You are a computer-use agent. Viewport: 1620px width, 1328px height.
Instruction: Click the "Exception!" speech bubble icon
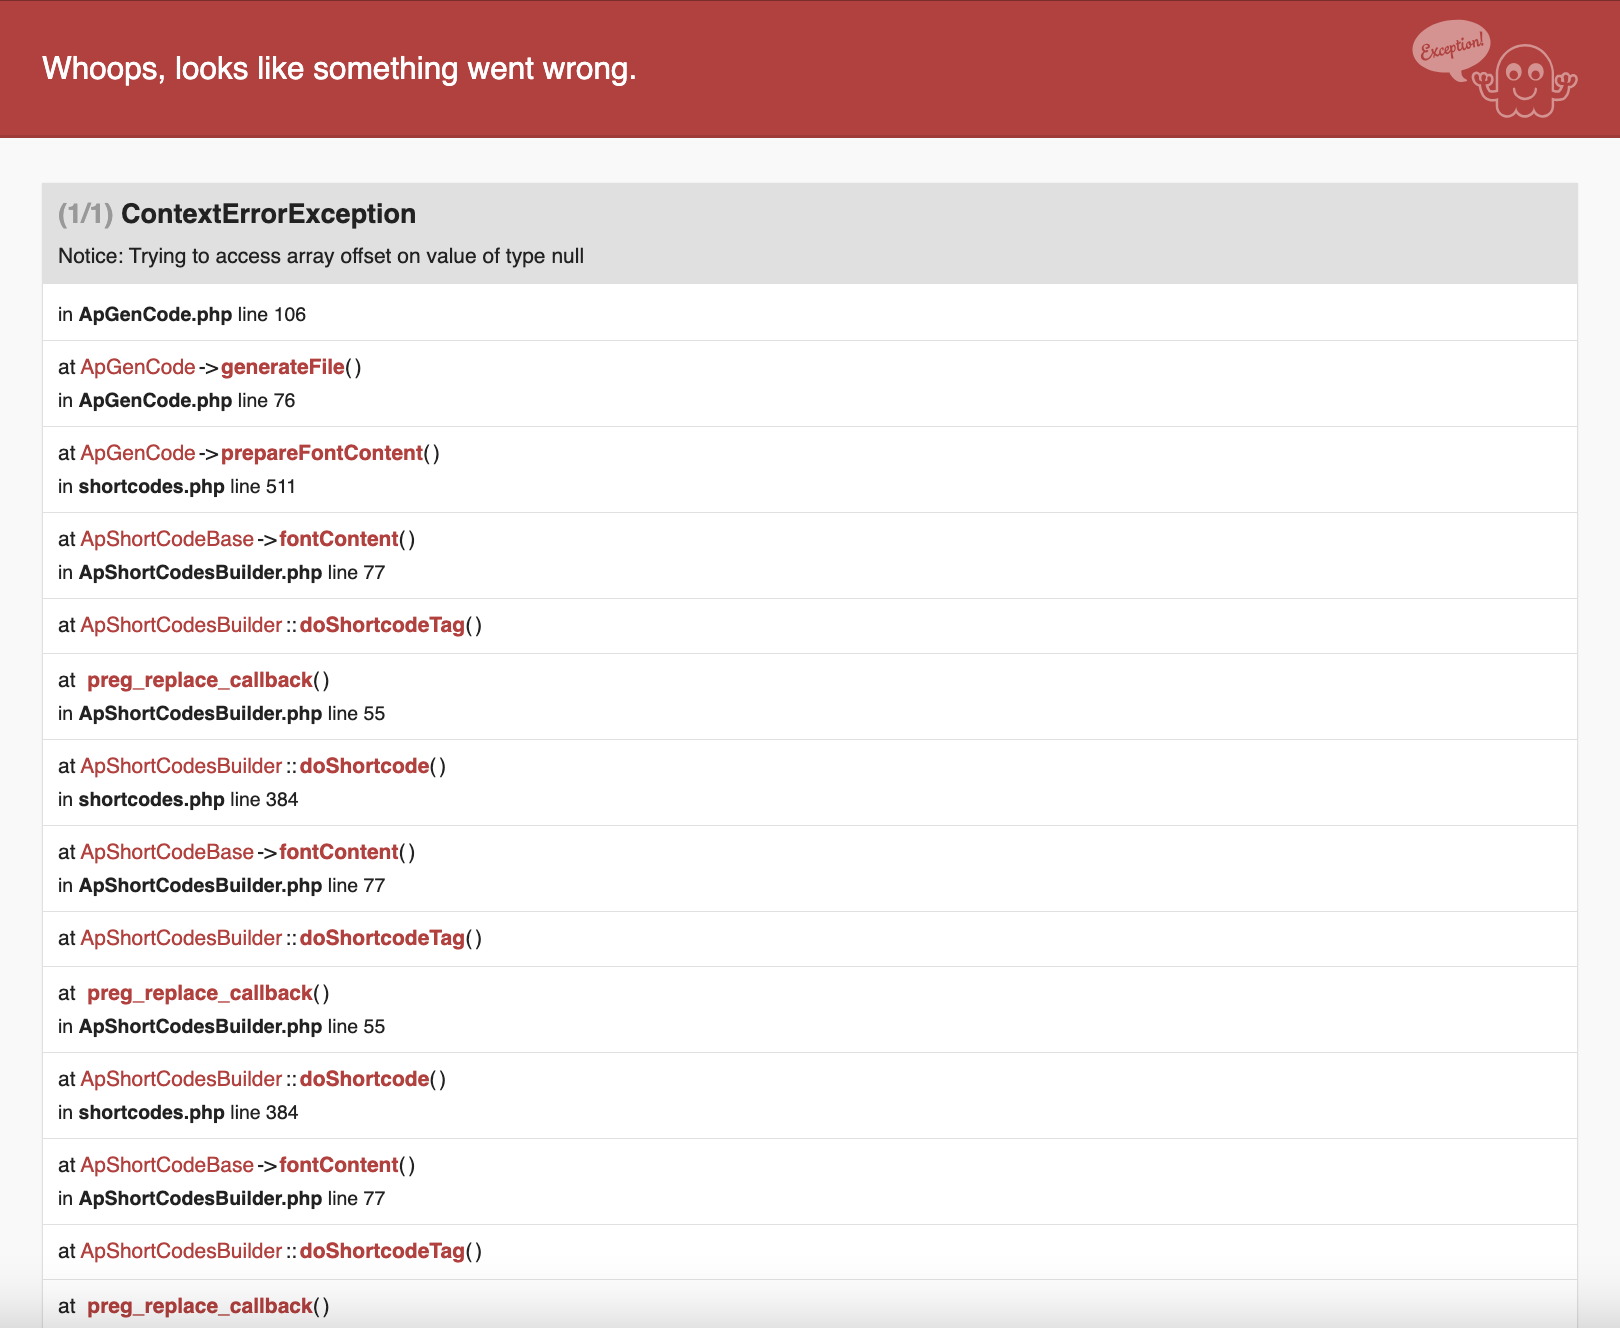(x=1451, y=47)
